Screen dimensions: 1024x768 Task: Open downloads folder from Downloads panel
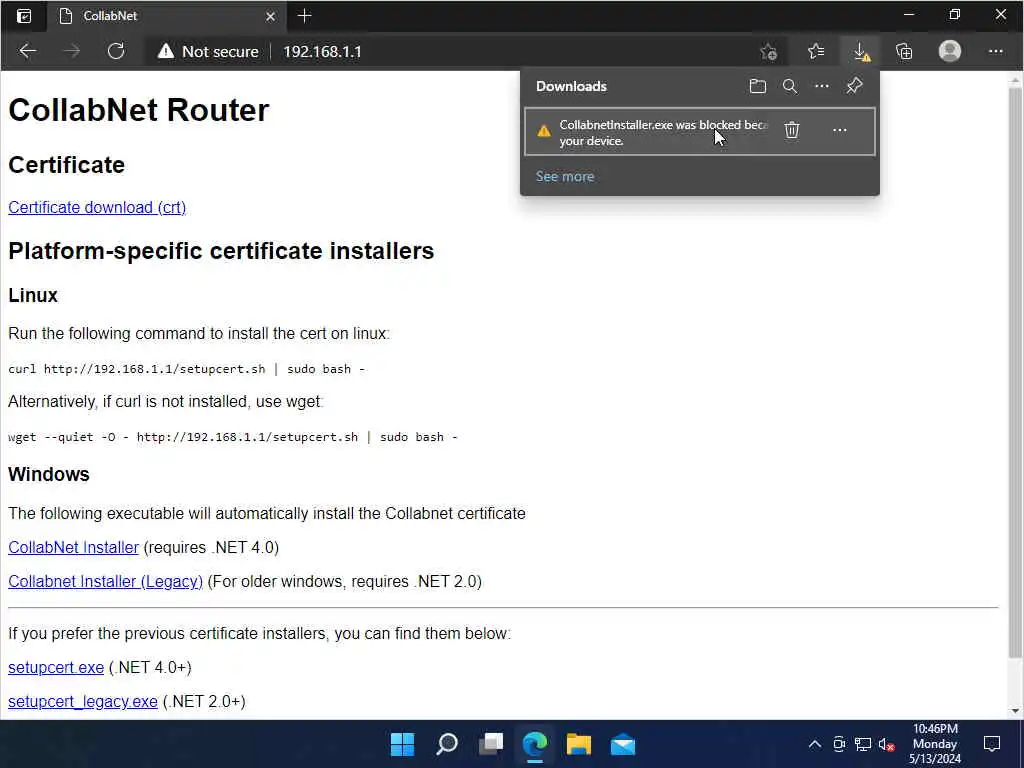(x=758, y=86)
